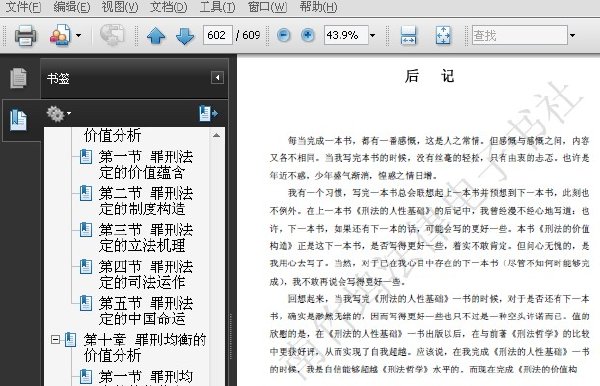600x386 pixels.
Task: Open the bookmarks gear options menu
Action: (59, 114)
